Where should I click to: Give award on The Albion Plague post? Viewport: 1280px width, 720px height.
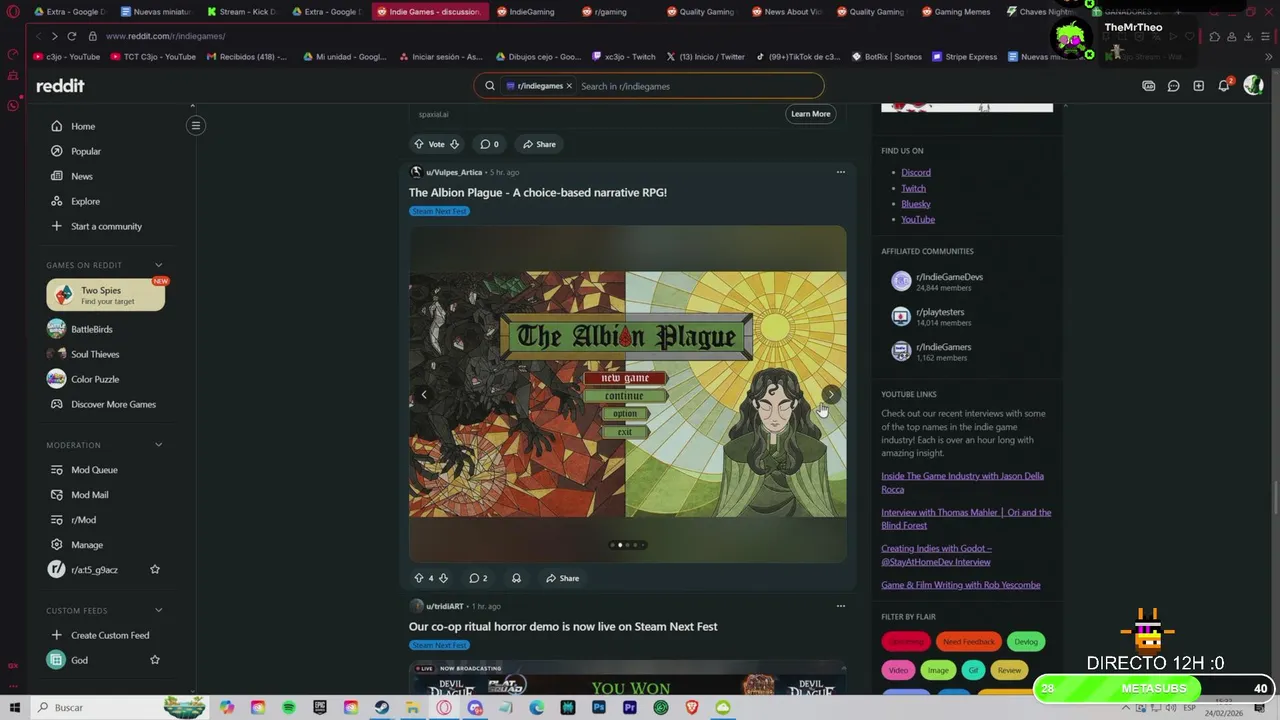(516, 578)
